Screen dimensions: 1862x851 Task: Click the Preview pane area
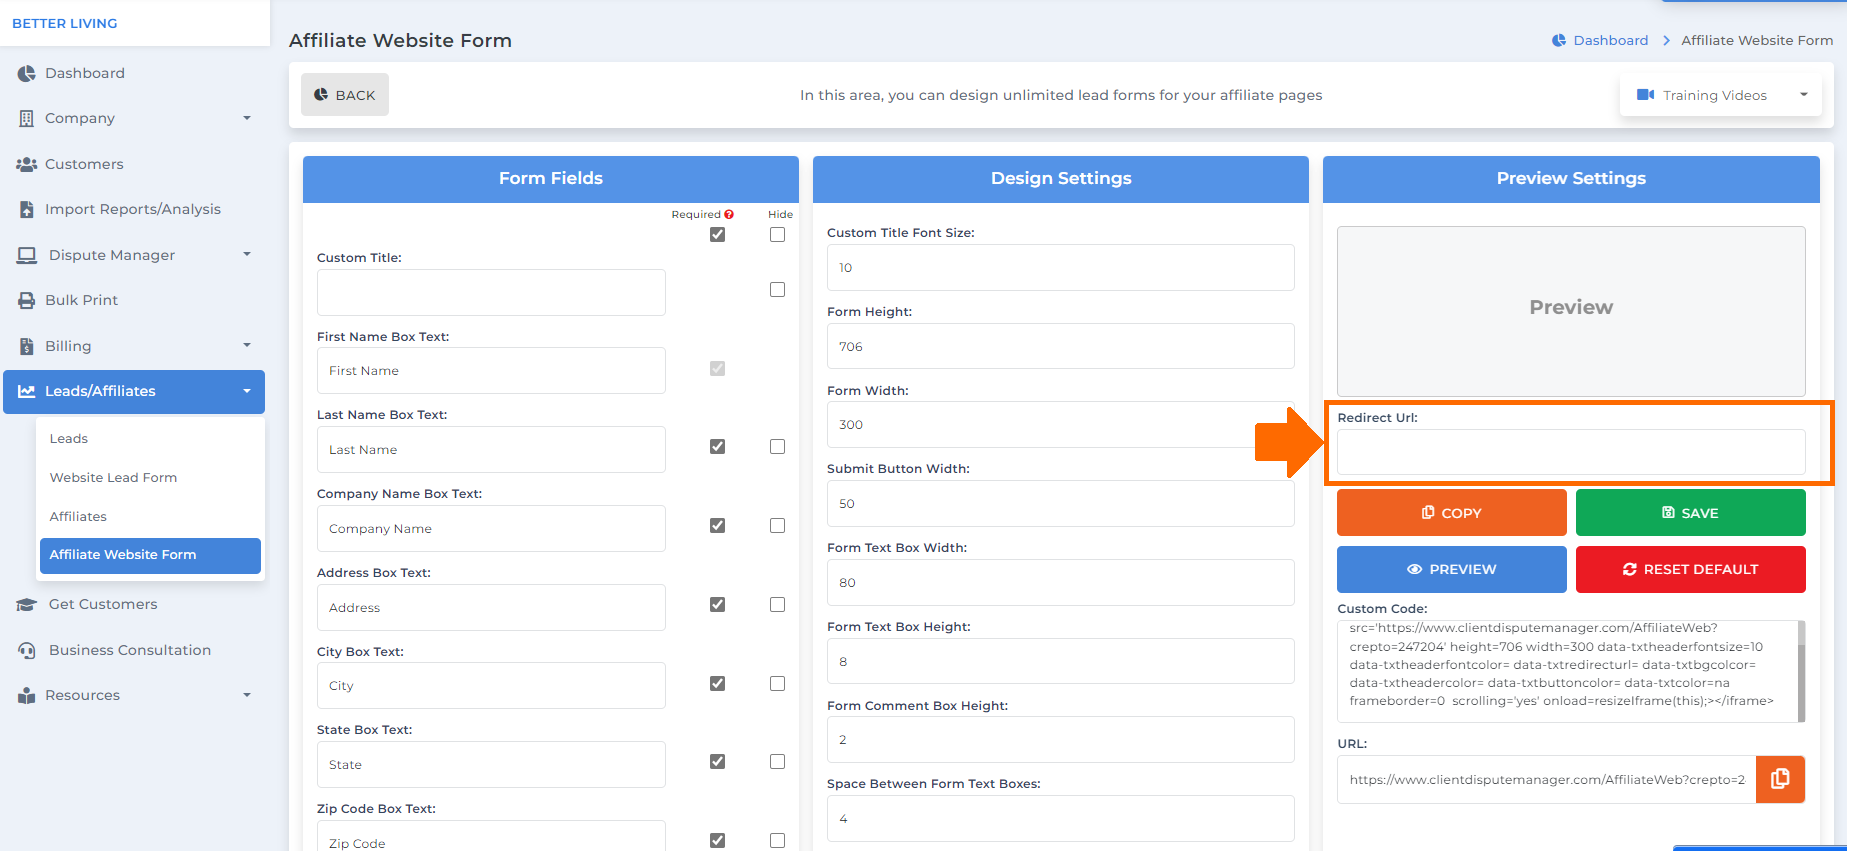point(1571,311)
